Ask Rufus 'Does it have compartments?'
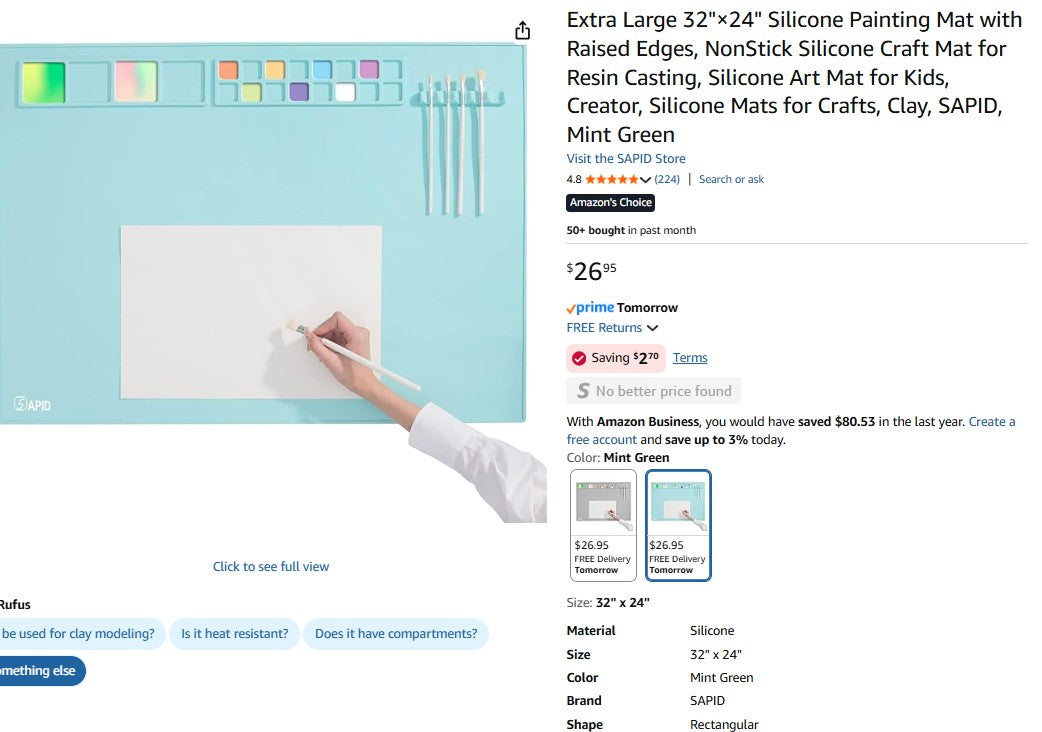1042x732 pixels. [x=396, y=634]
